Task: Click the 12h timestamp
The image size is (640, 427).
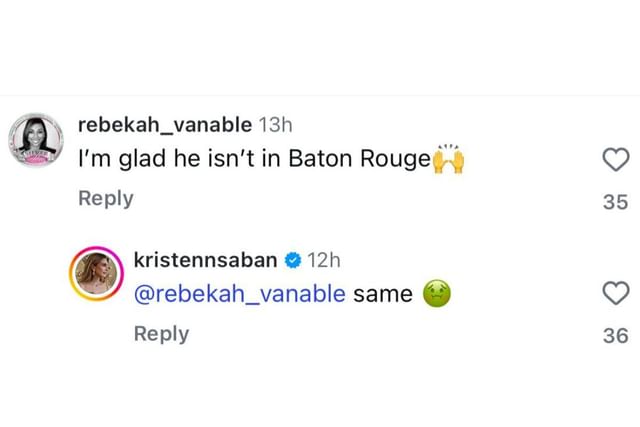Action: (324, 260)
